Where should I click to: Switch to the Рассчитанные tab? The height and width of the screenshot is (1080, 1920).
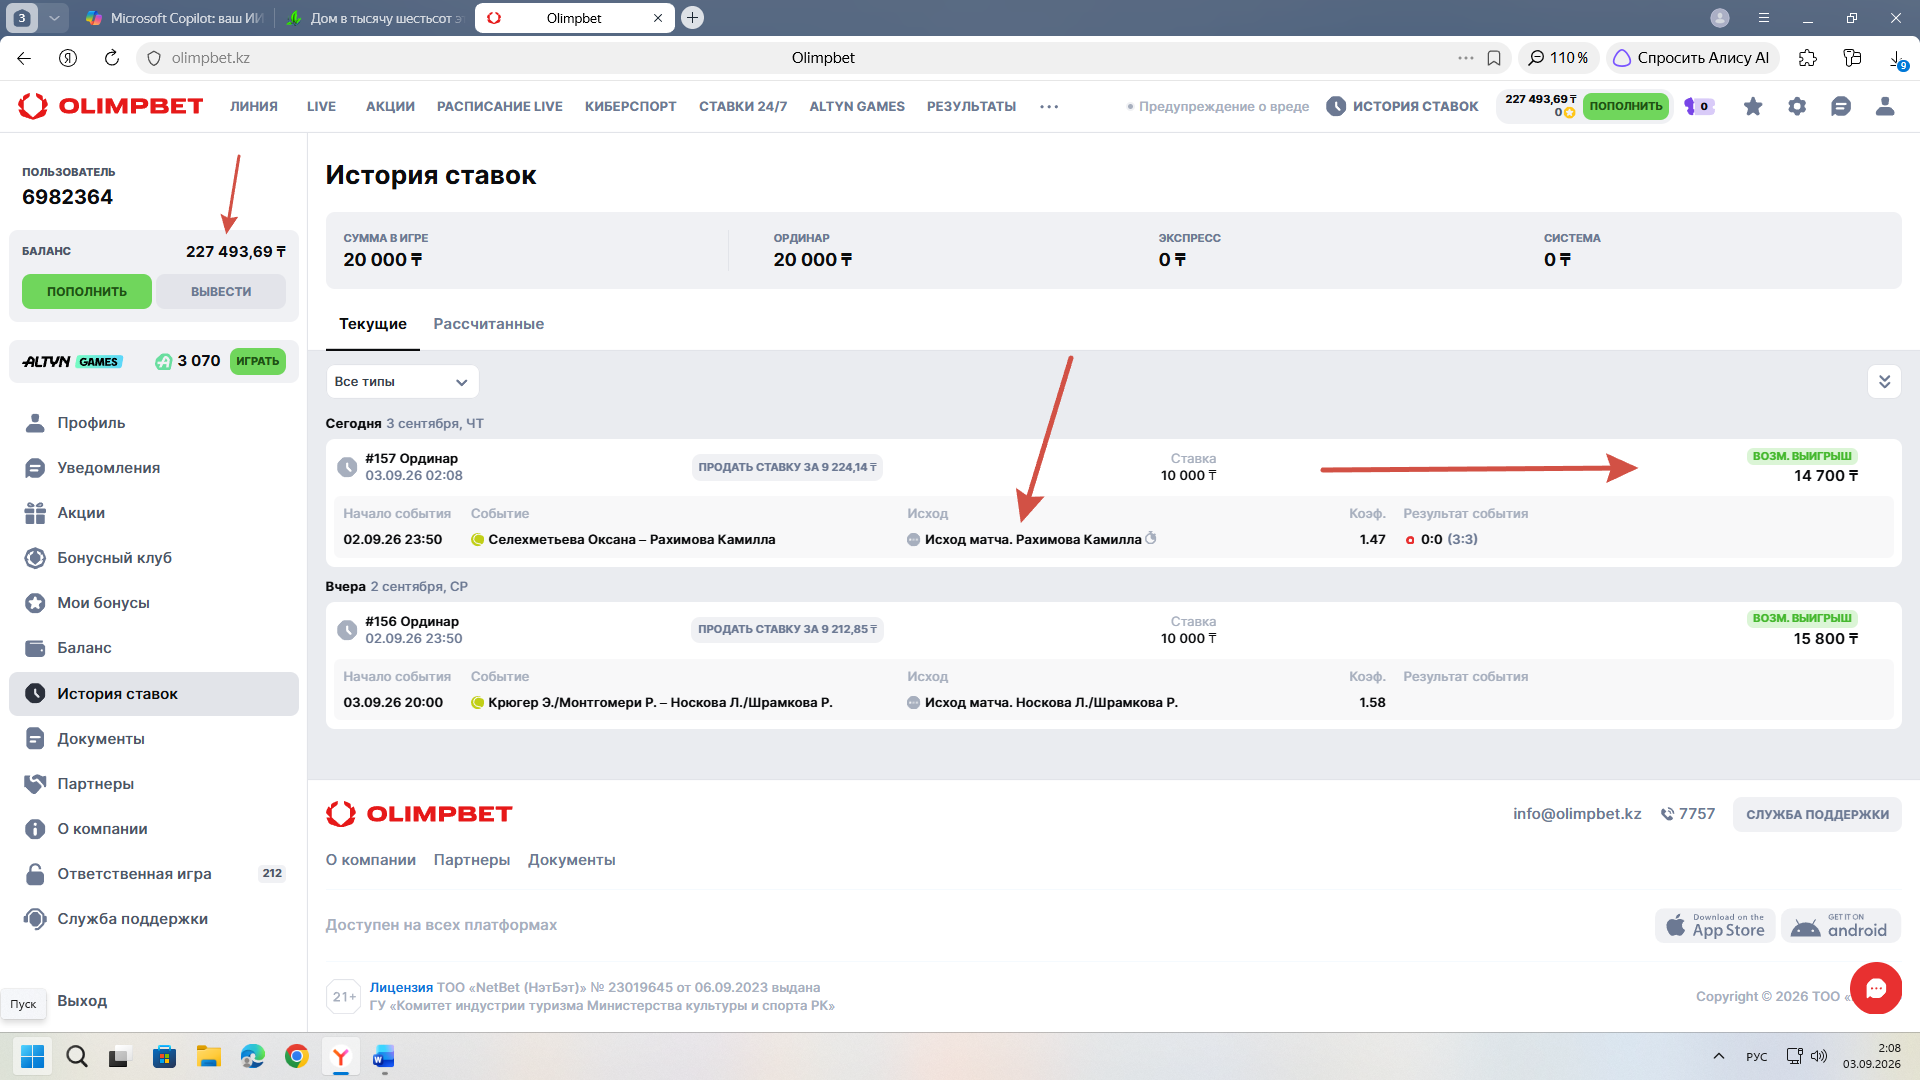(489, 324)
